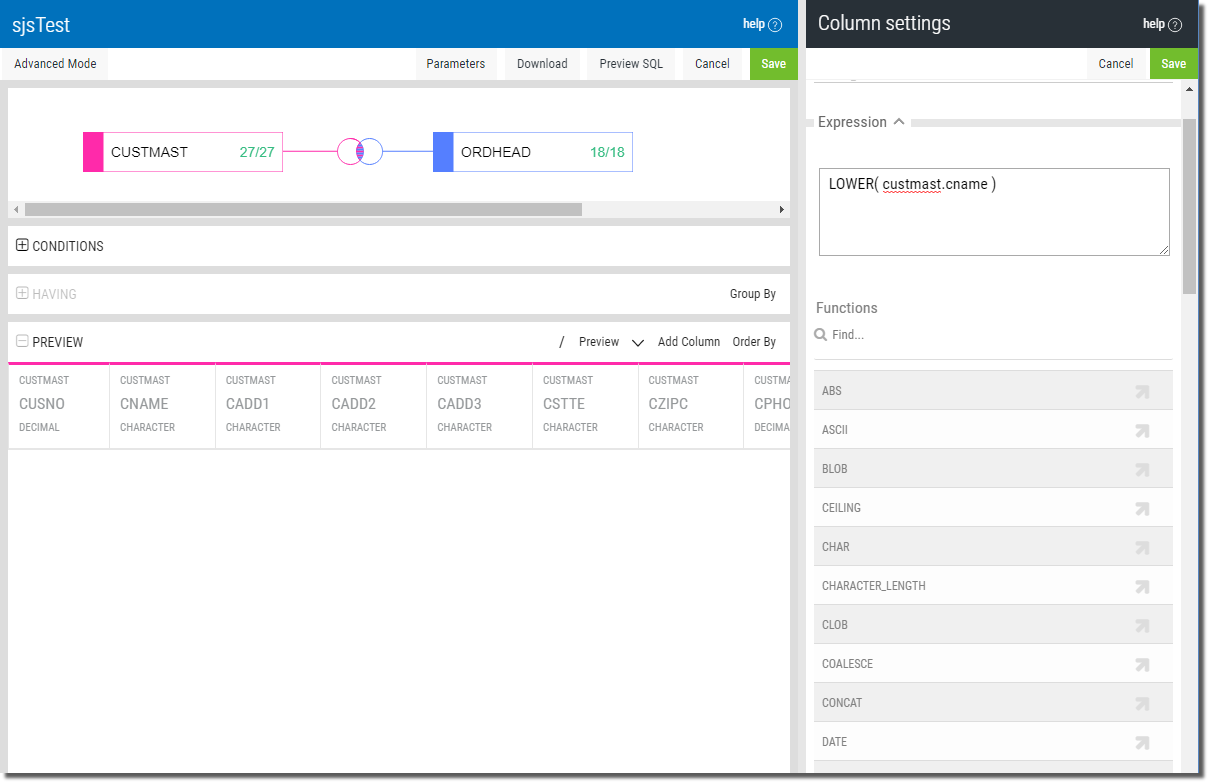
Task: Insert the DATE function using its arrow icon
Action: click(x=1142, y=742)
